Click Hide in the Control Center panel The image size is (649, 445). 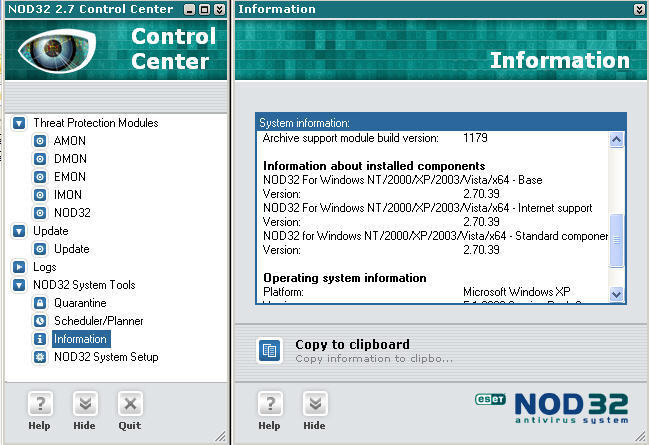coord(85,411)
